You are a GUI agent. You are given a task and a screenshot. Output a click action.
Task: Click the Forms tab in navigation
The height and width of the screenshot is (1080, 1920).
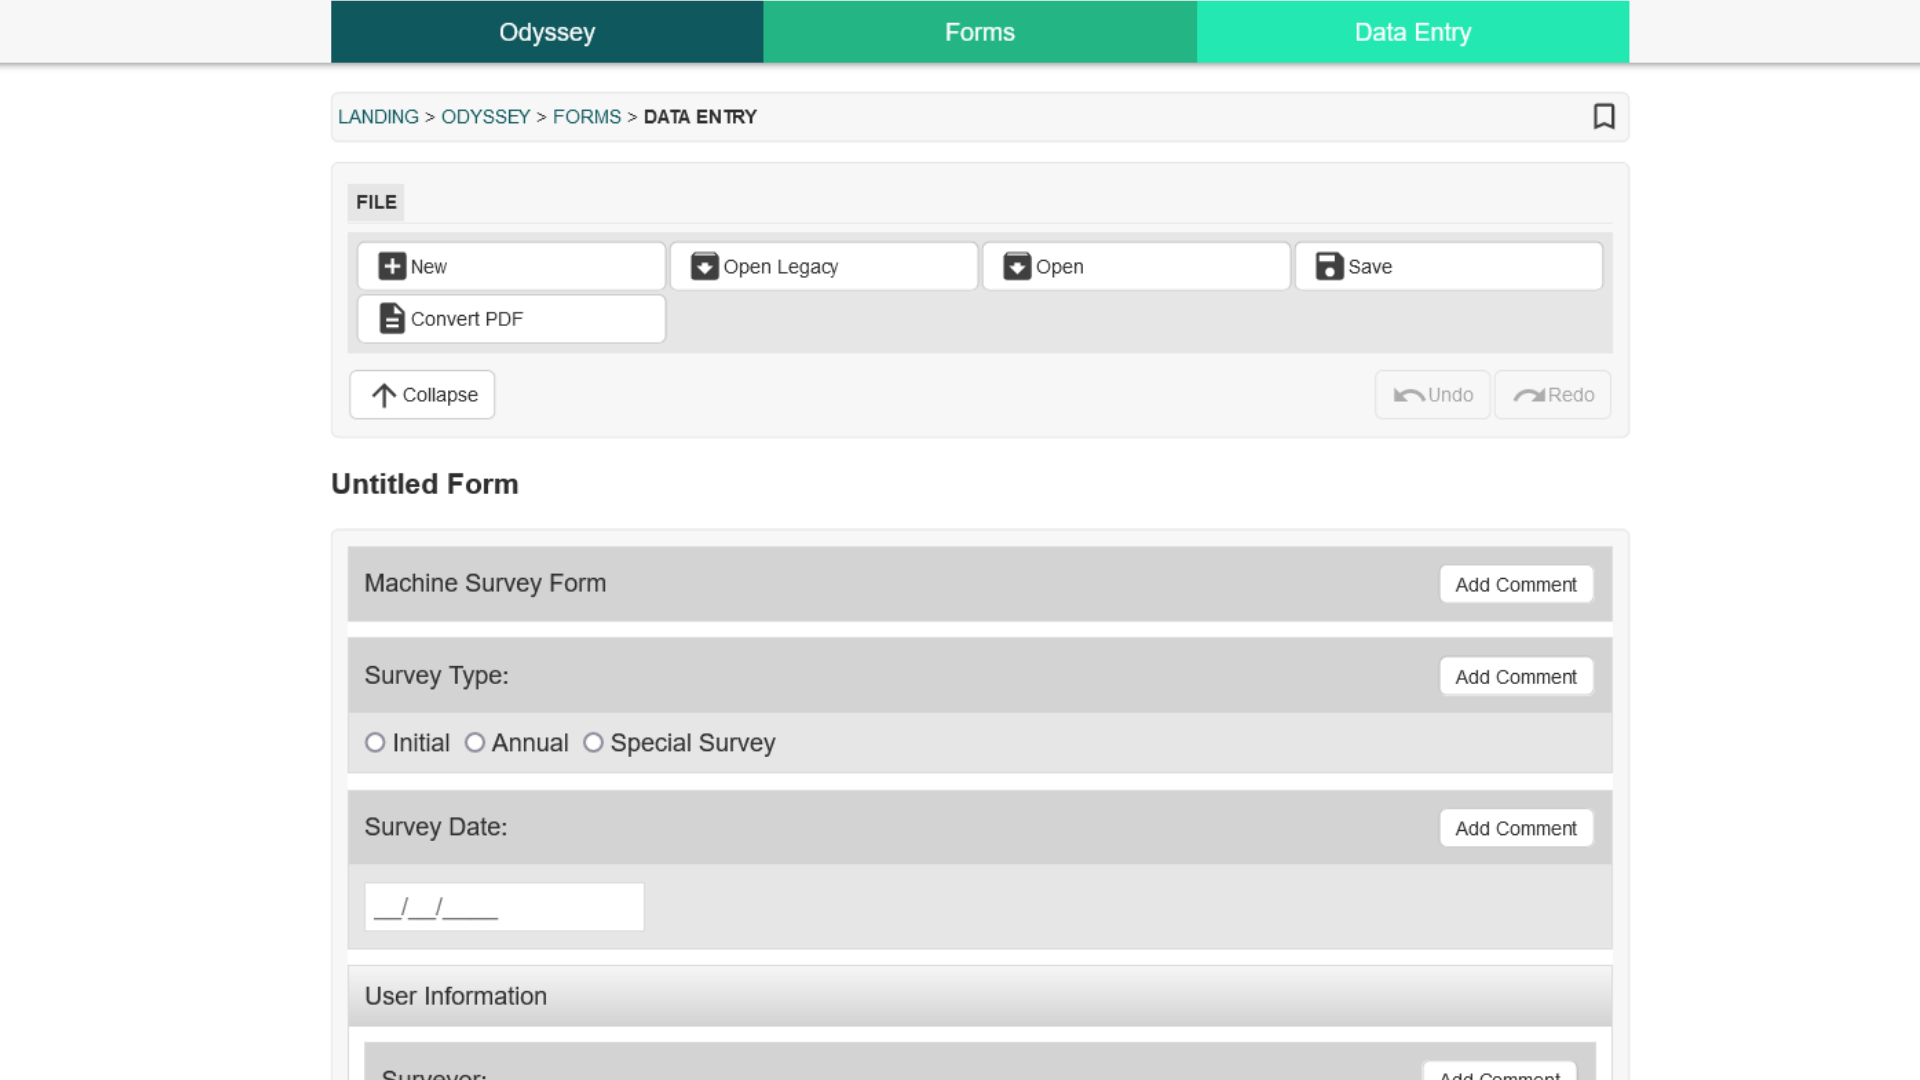tap(980, 32)
